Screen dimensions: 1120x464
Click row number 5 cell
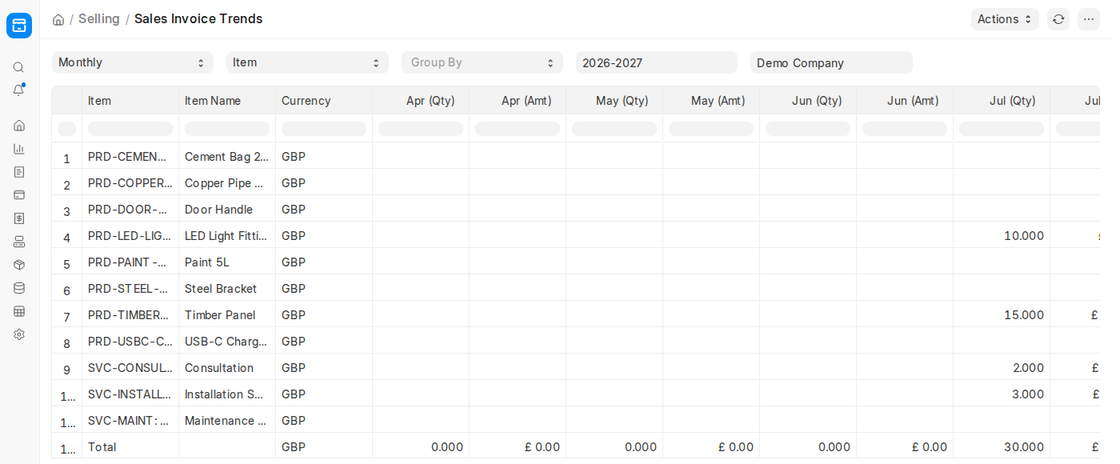point(66,263)
